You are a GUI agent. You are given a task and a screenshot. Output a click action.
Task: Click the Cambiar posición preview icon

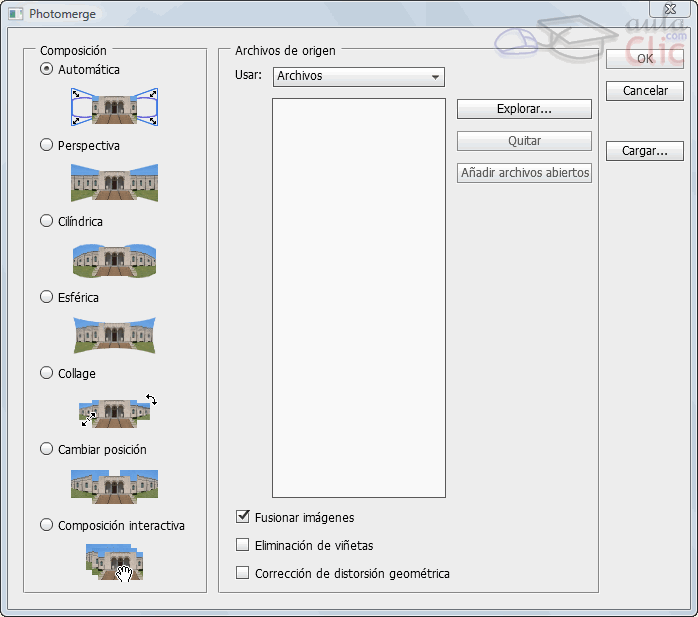115,486
